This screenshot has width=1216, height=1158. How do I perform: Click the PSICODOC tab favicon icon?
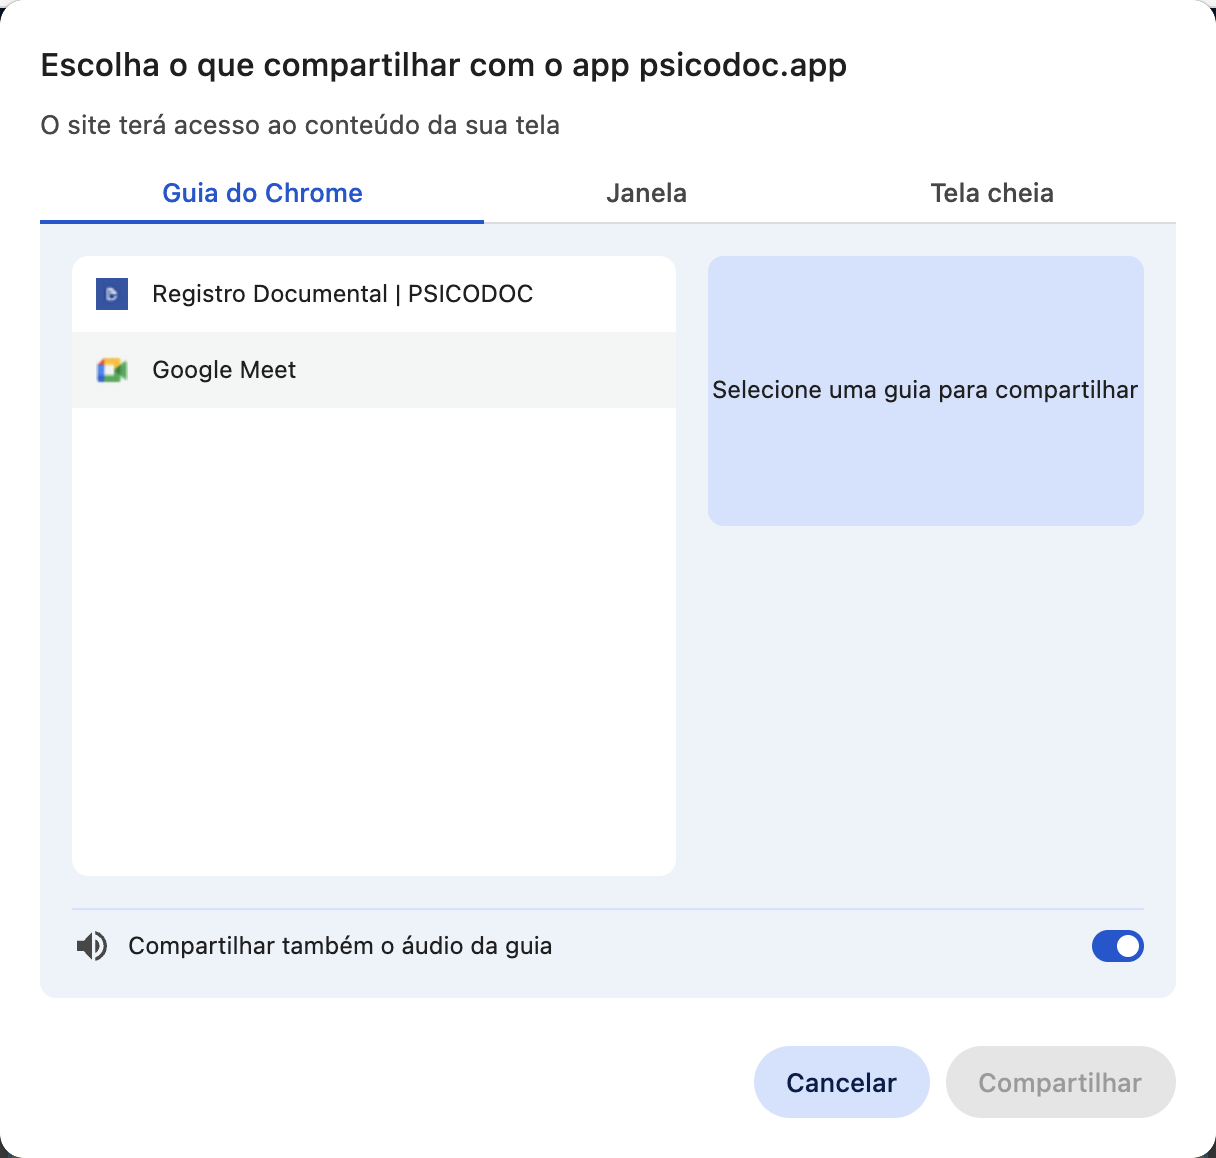pos(112,294)
